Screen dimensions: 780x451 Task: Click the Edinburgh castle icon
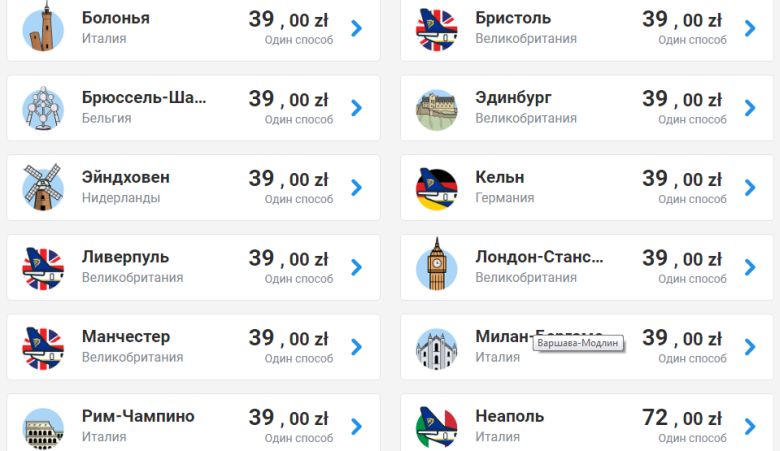tap(436, 108)
